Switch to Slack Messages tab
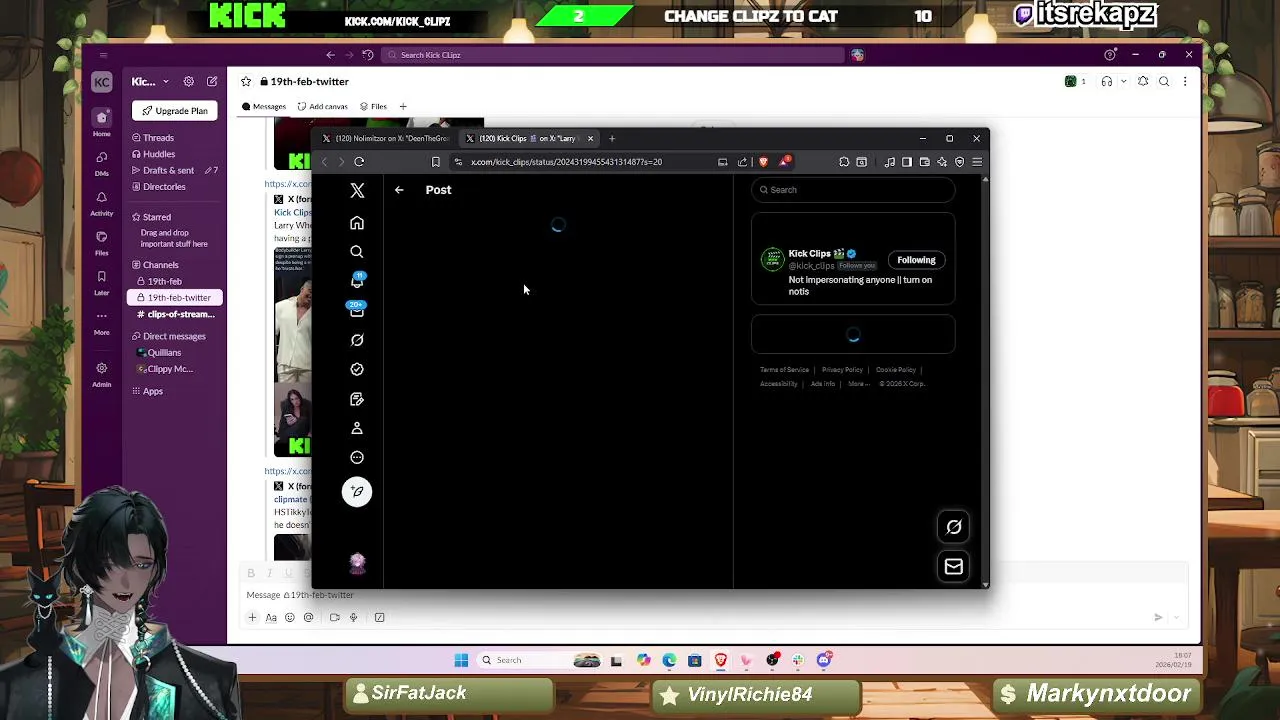The width and height of the screenshot is (1280, 720). (x=264, y=107)
